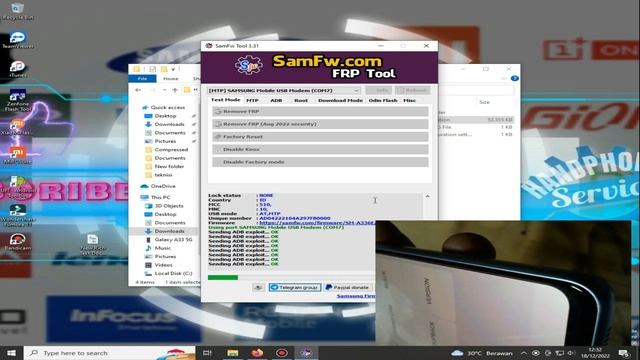The width and height of the screenshot is (640, 360).
Task: Click the Up arrow in File Explorer
Action: click(x=175, y=90)
